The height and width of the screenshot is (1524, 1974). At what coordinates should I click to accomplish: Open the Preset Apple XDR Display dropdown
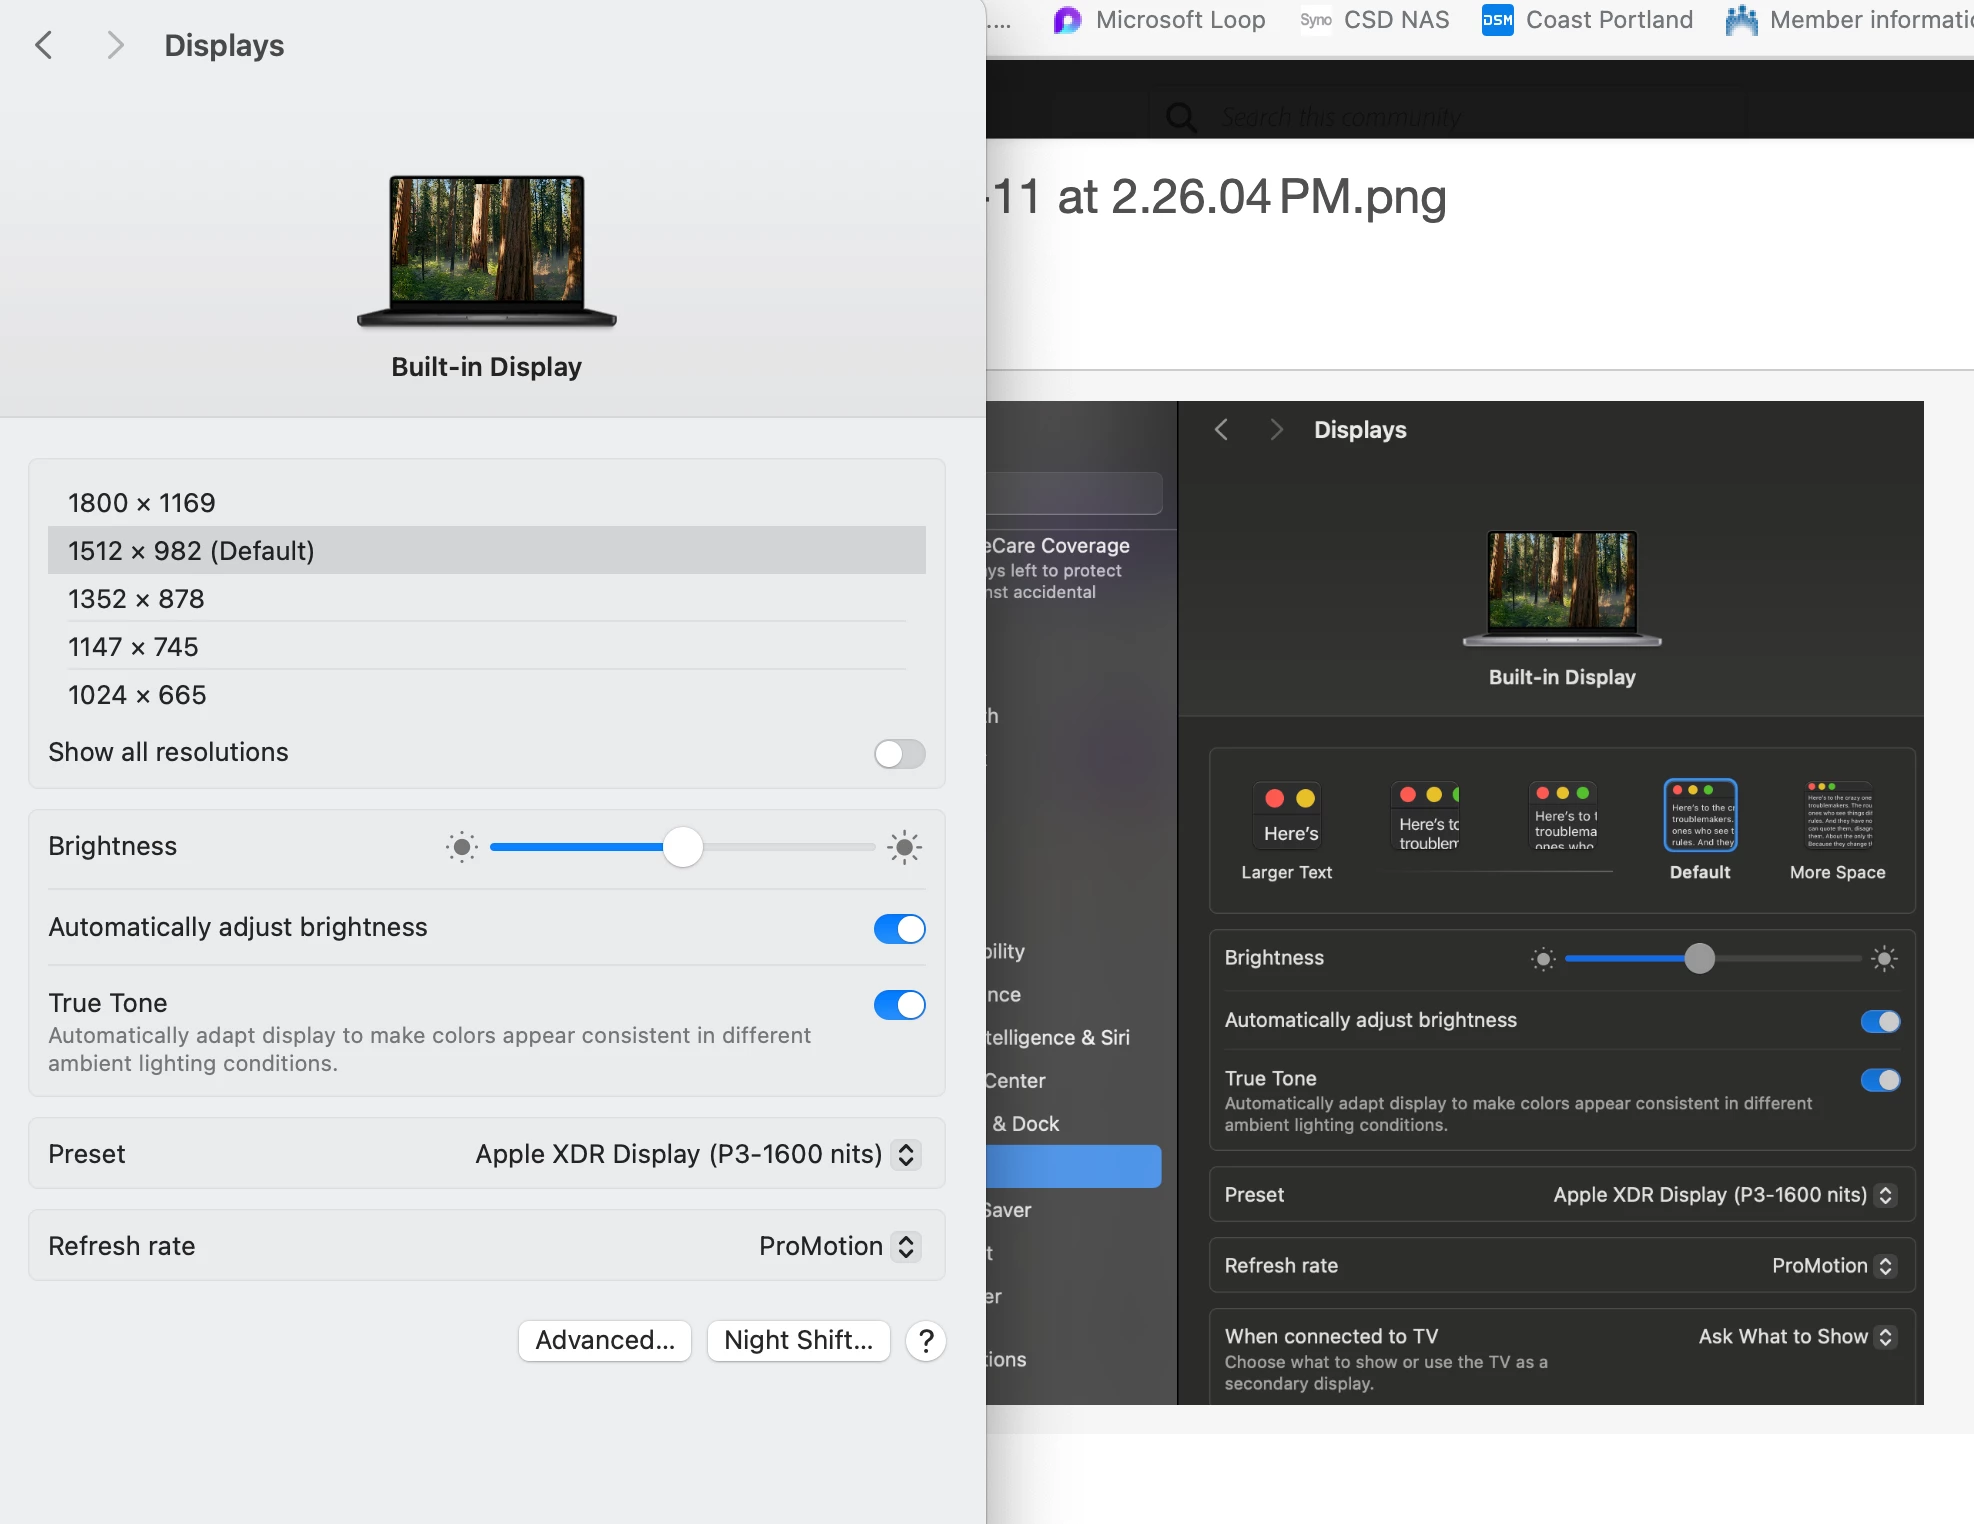(x=905, y=1155)
